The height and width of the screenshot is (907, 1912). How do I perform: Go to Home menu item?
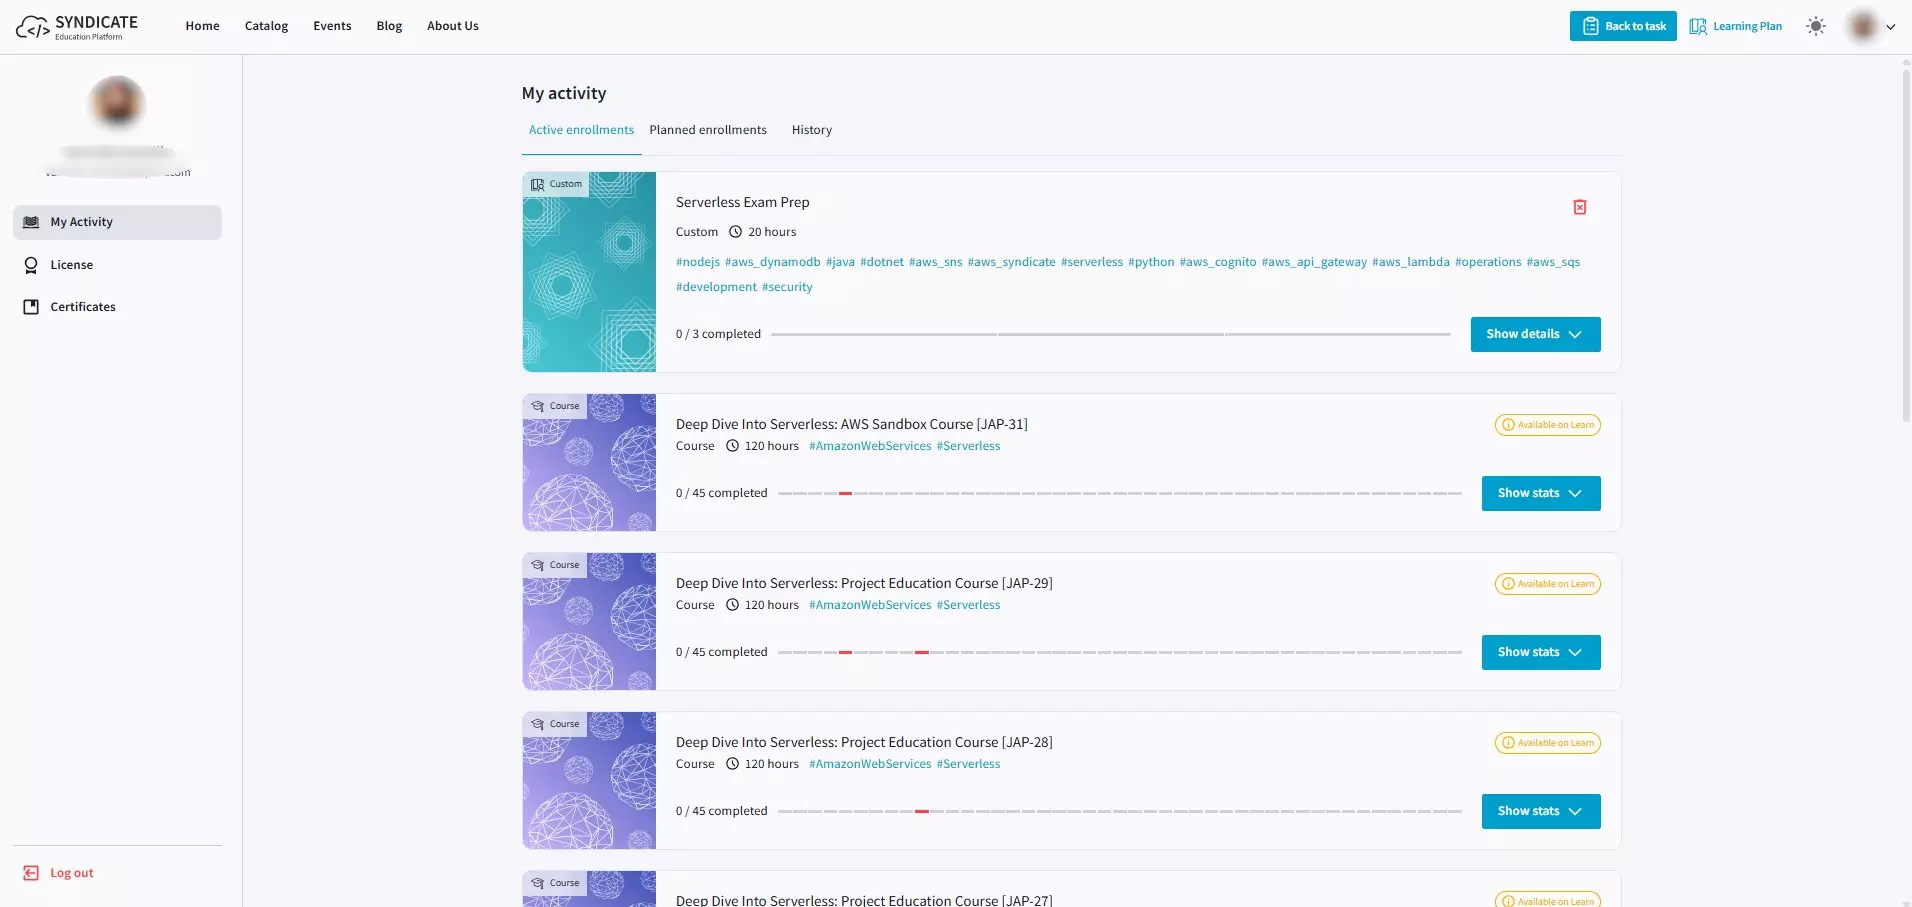click(202, 26)
